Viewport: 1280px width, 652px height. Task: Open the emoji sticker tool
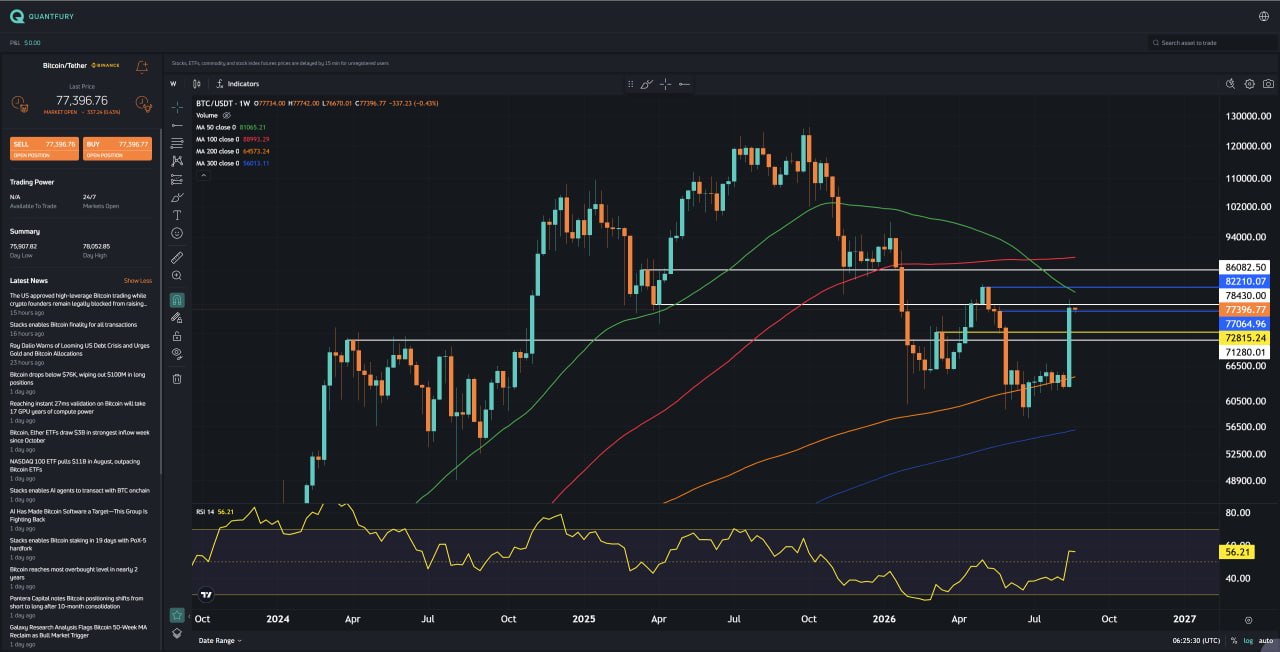coord(177,233)
